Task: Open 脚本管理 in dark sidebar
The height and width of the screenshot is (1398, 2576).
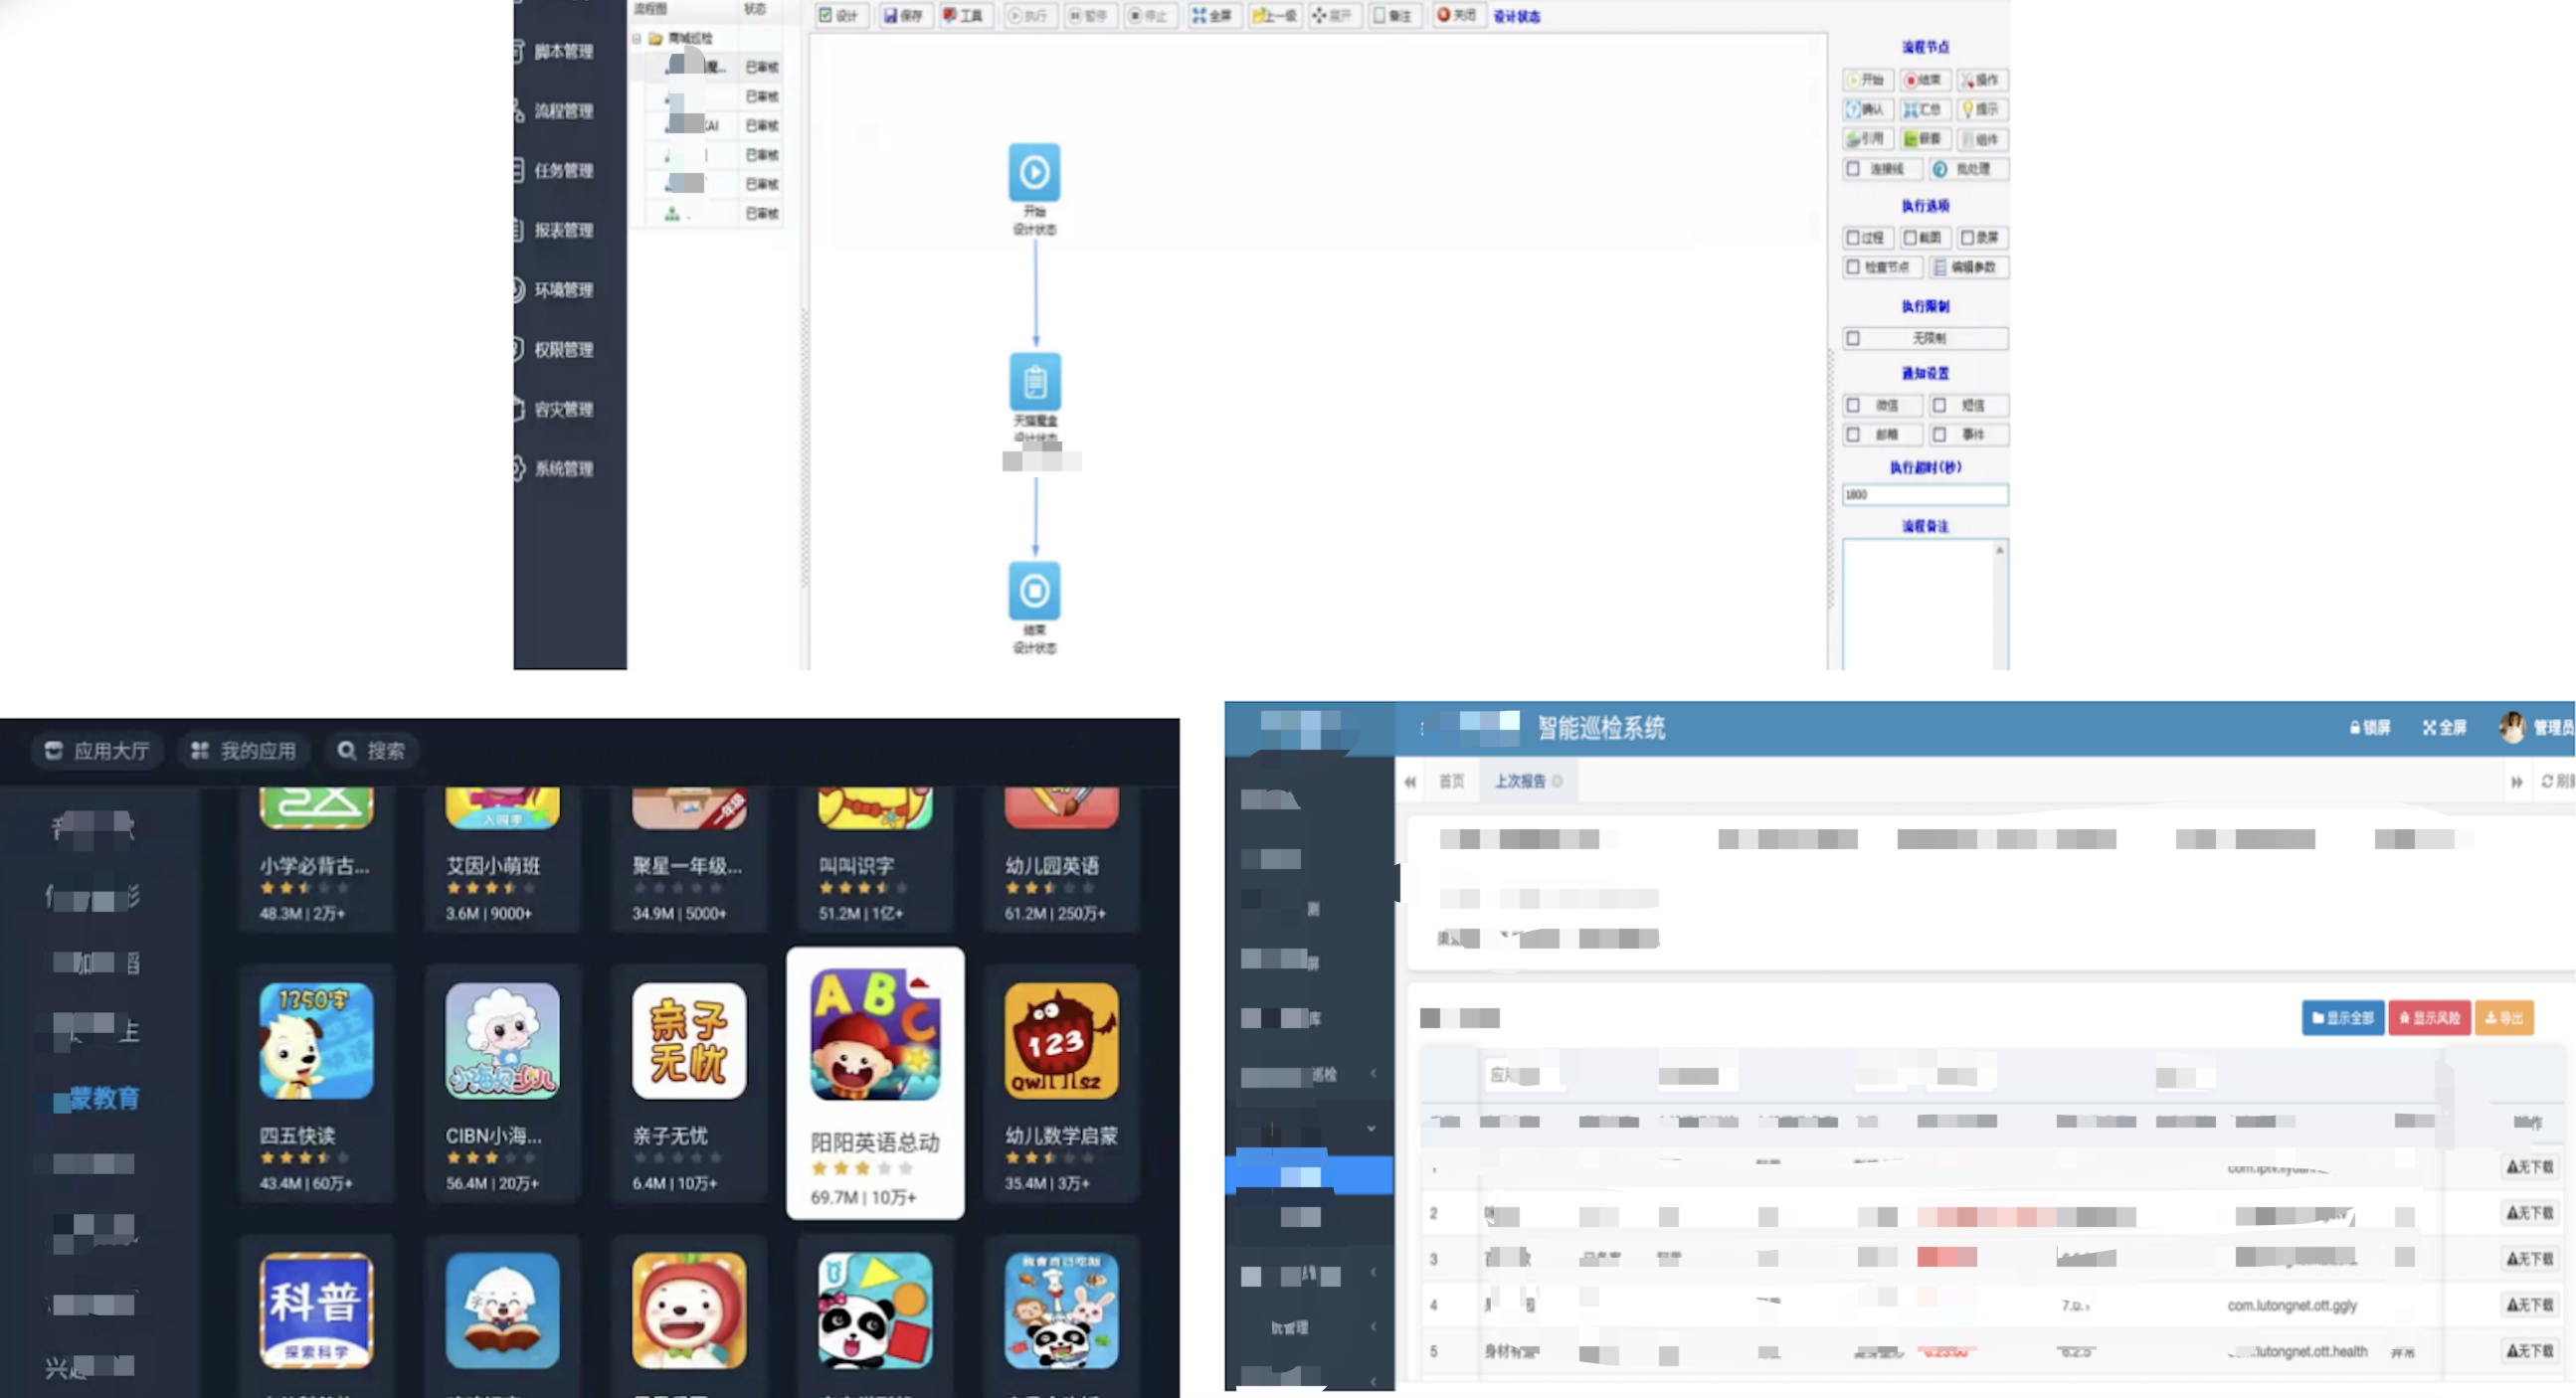Action: (563, 51)
